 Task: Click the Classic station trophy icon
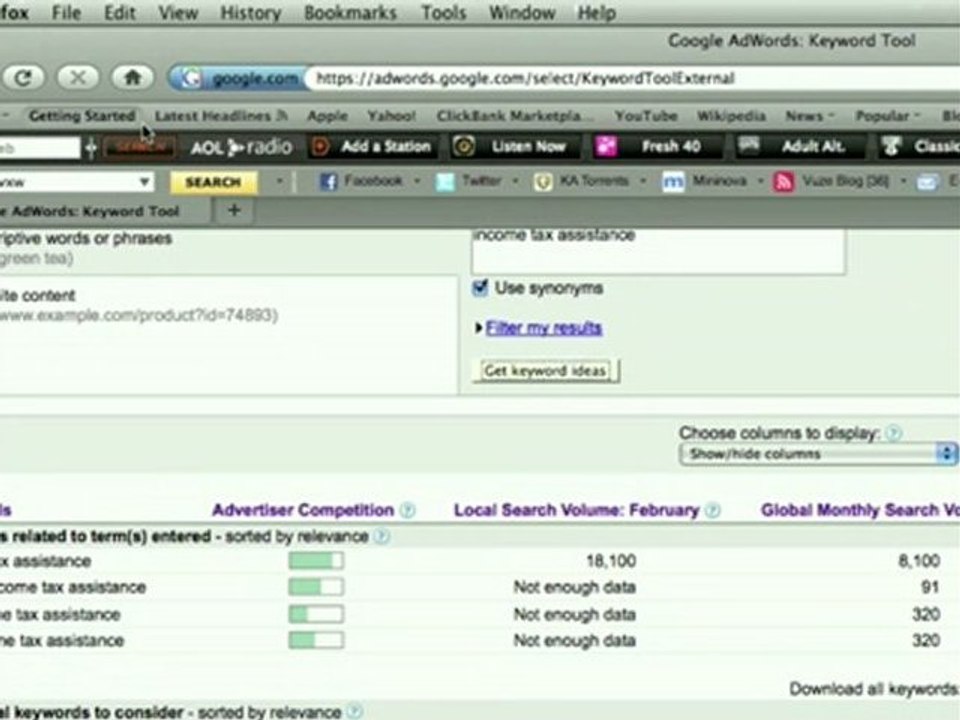pyautogui.click(x=891, y=146)
